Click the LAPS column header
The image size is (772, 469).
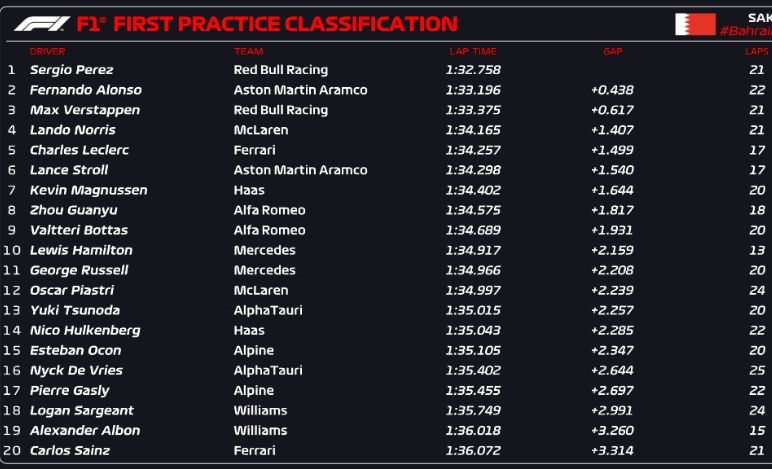tap(757, 51)
